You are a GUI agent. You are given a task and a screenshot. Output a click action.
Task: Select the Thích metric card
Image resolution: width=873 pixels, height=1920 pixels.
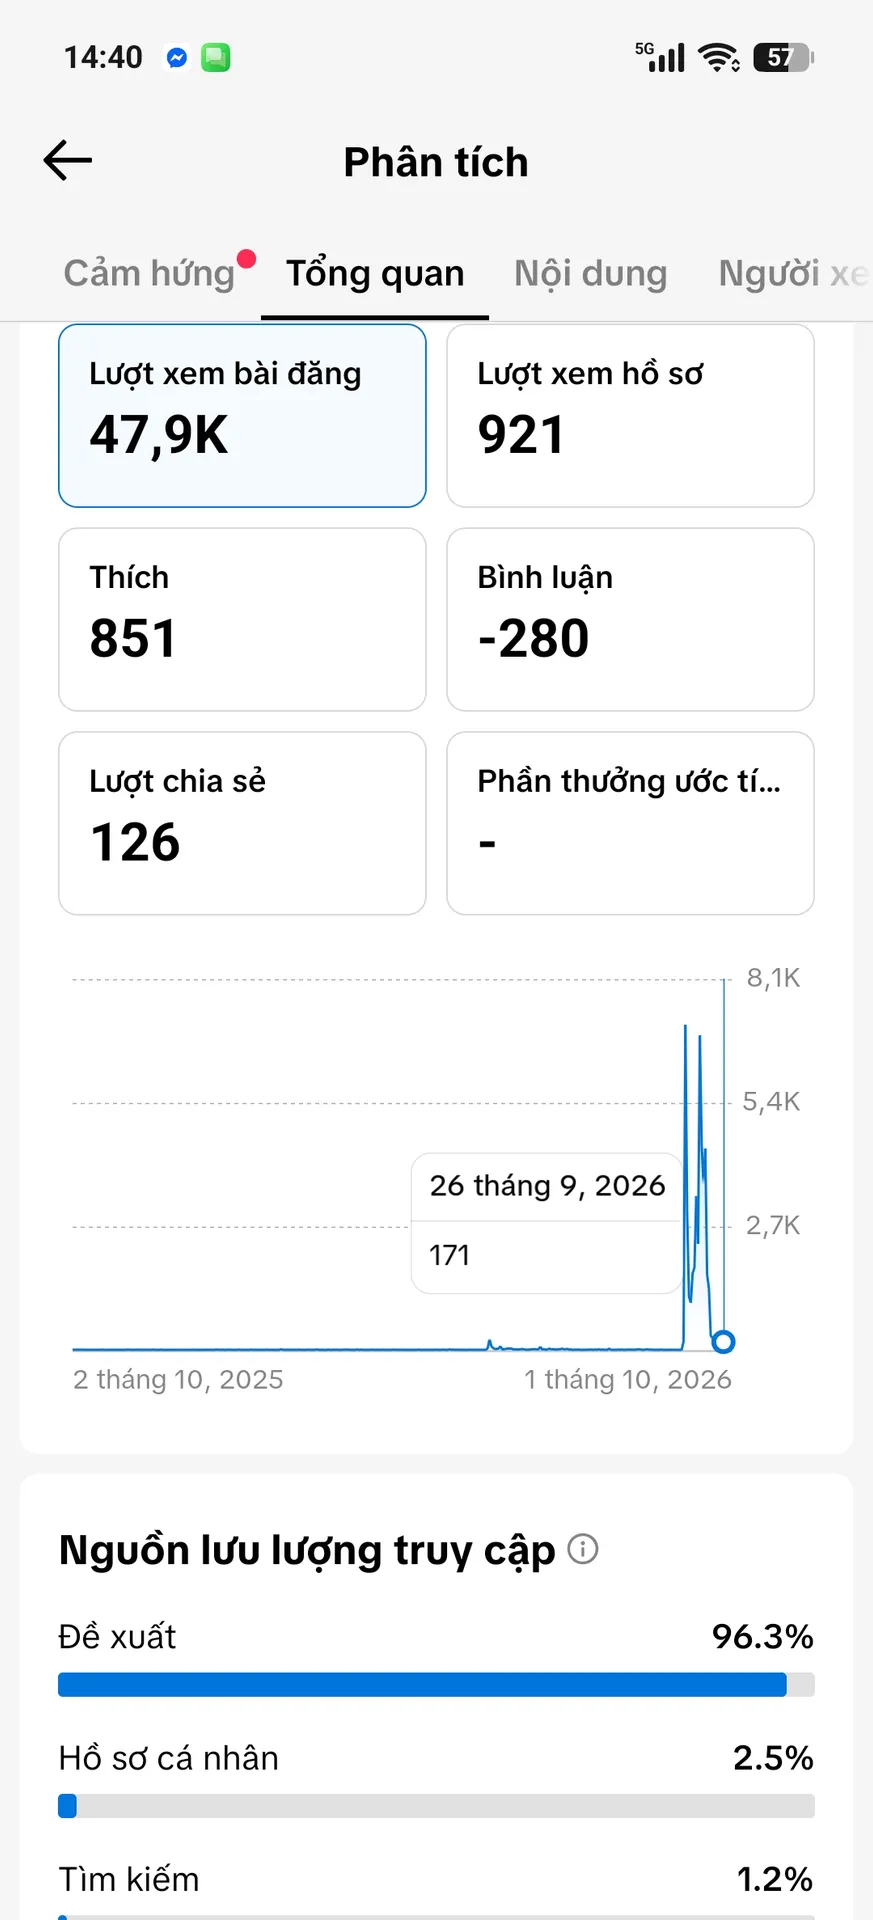click(x=242, y=620)
